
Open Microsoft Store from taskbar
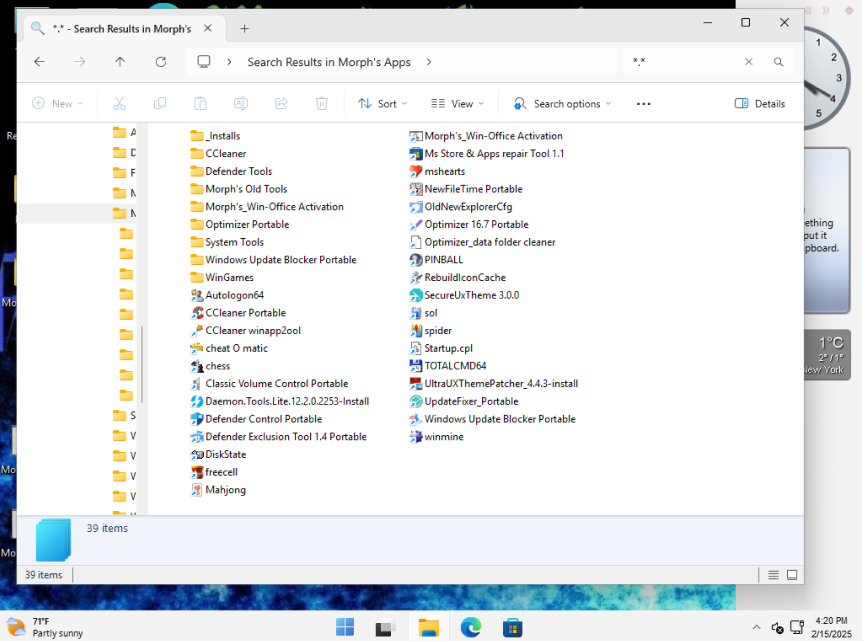(x=512, y=627)
